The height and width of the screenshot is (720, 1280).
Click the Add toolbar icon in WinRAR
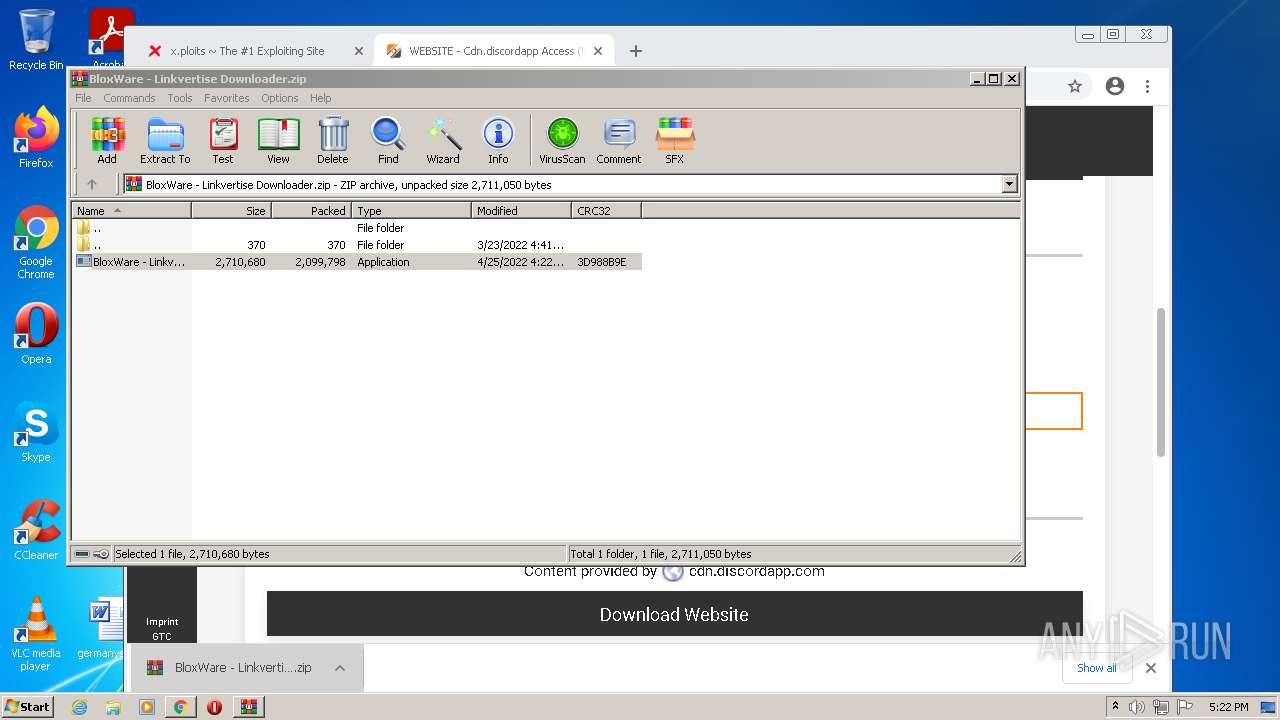pyautogui.click(x=107, y=140)
